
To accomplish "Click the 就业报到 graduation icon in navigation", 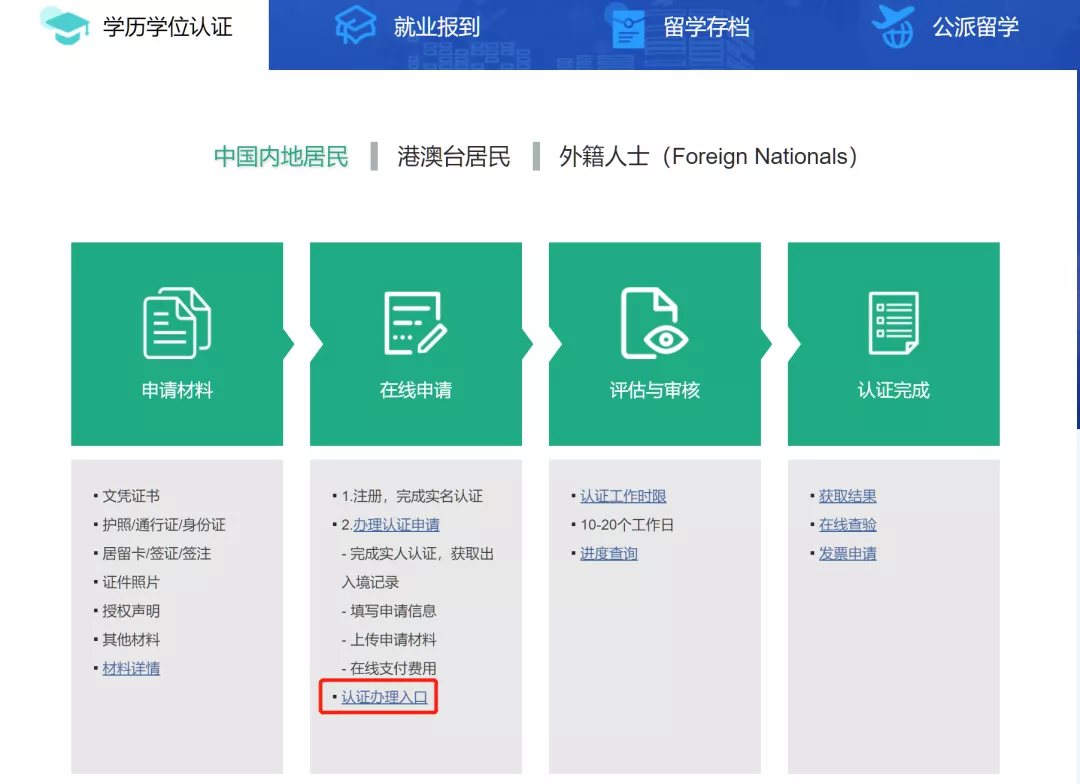I will pos(355,27).
